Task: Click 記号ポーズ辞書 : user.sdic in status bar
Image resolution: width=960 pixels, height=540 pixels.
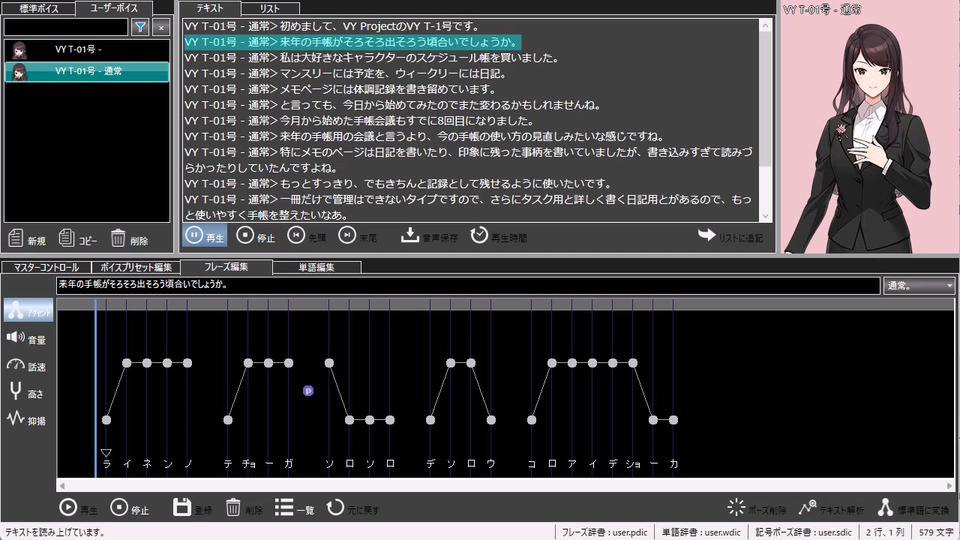Action: 803,532
